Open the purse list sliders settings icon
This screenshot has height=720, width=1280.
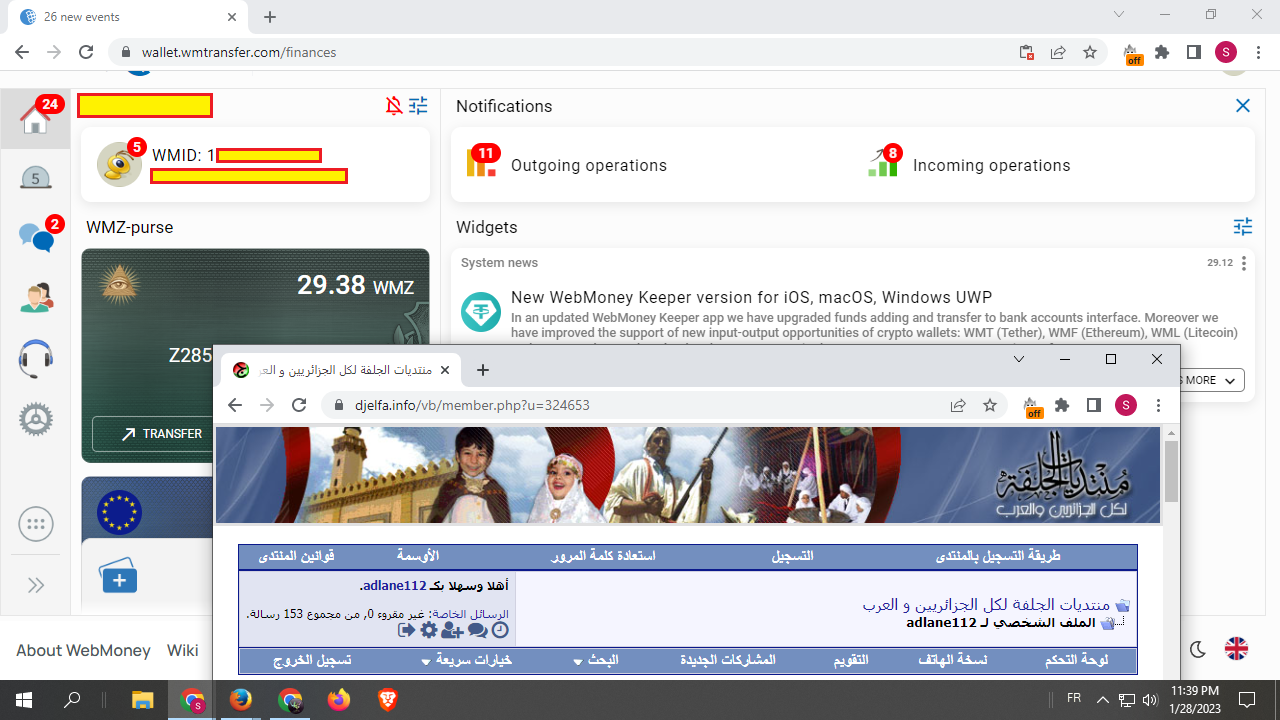pyautogui.click(x=418, y=105)
